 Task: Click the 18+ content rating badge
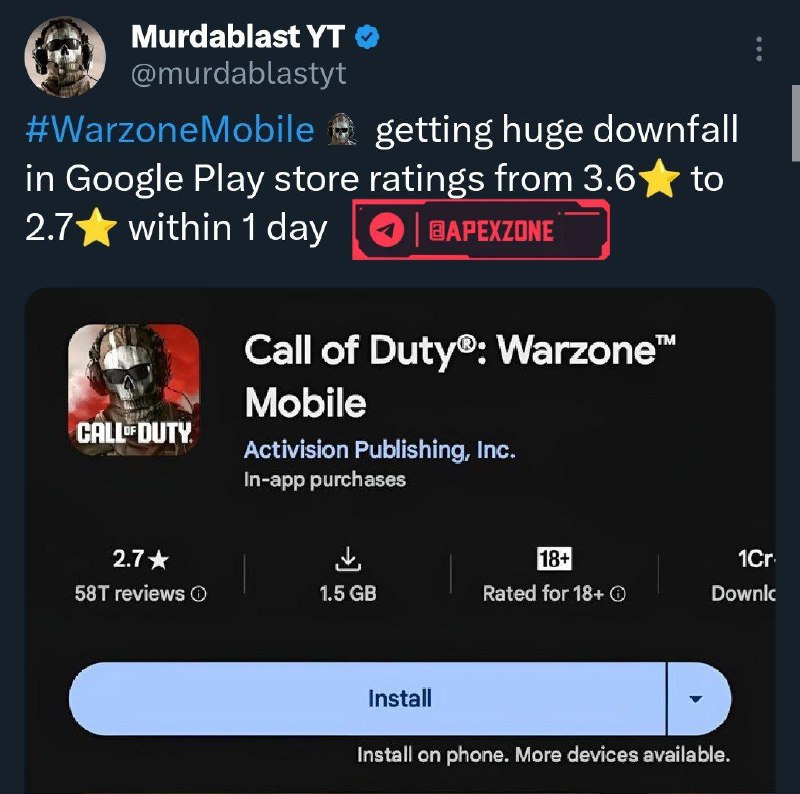click(x=555, y=559)
